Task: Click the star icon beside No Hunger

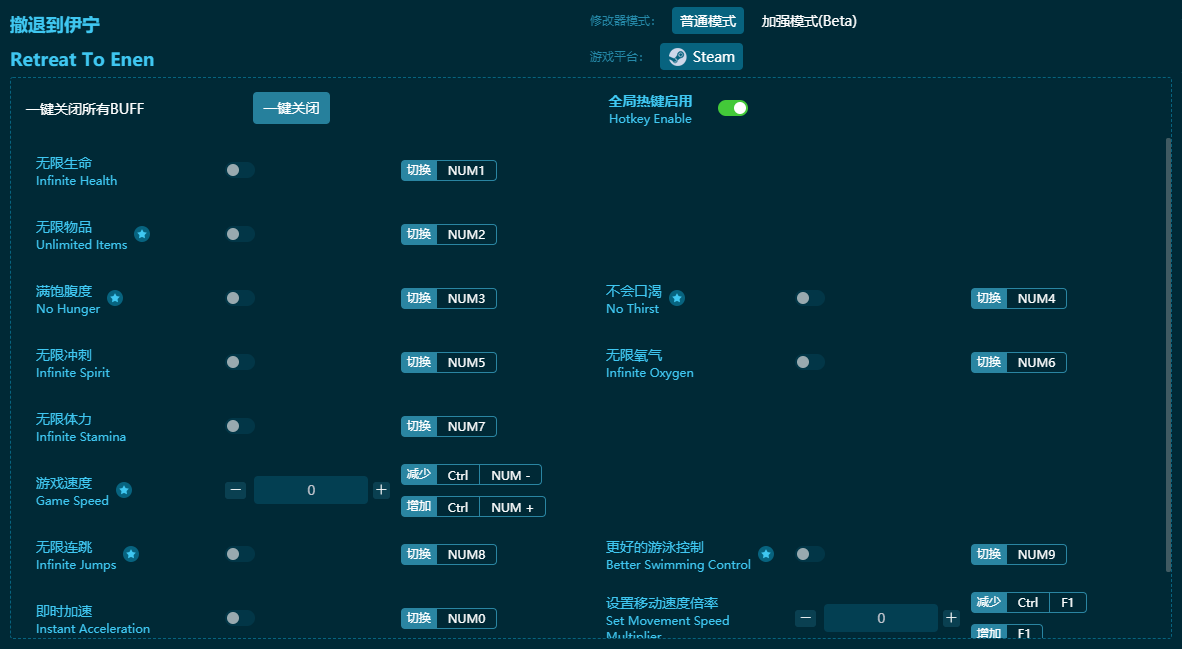Action: [x=115, y=296]
